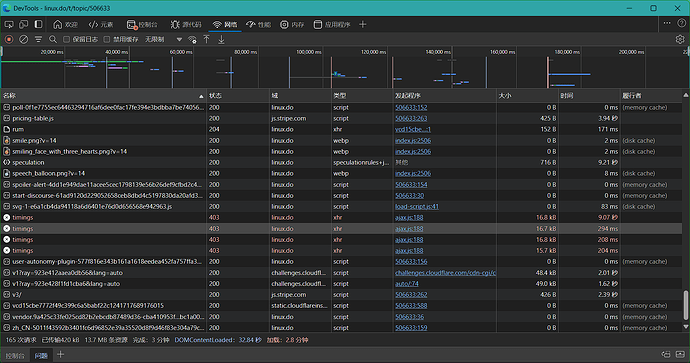Sort by the 大小 column header

coord(528,95)
